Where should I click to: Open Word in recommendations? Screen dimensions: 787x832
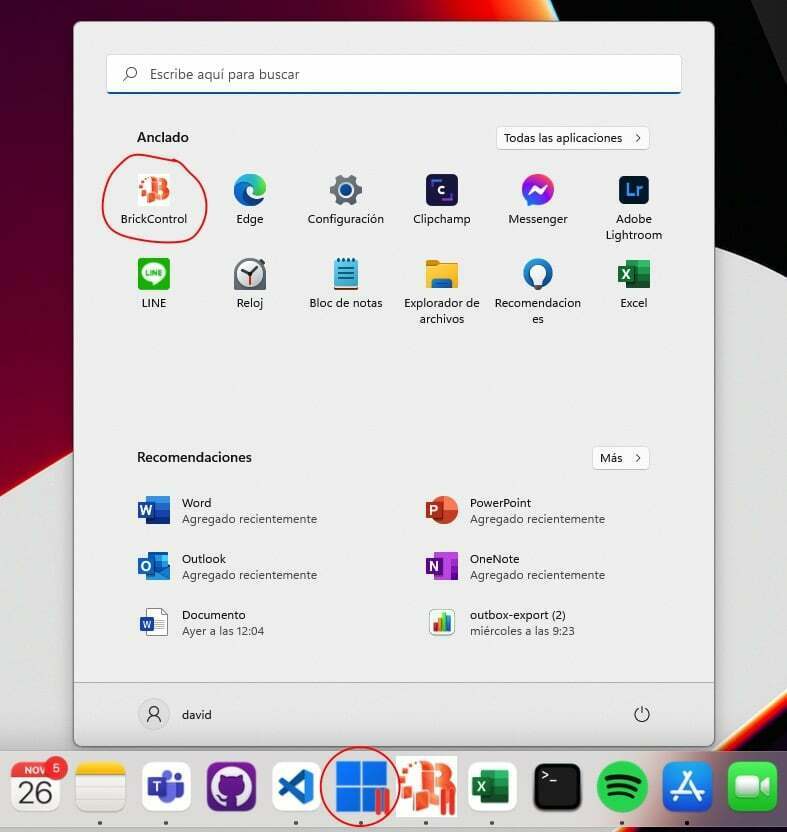(228, 510)
